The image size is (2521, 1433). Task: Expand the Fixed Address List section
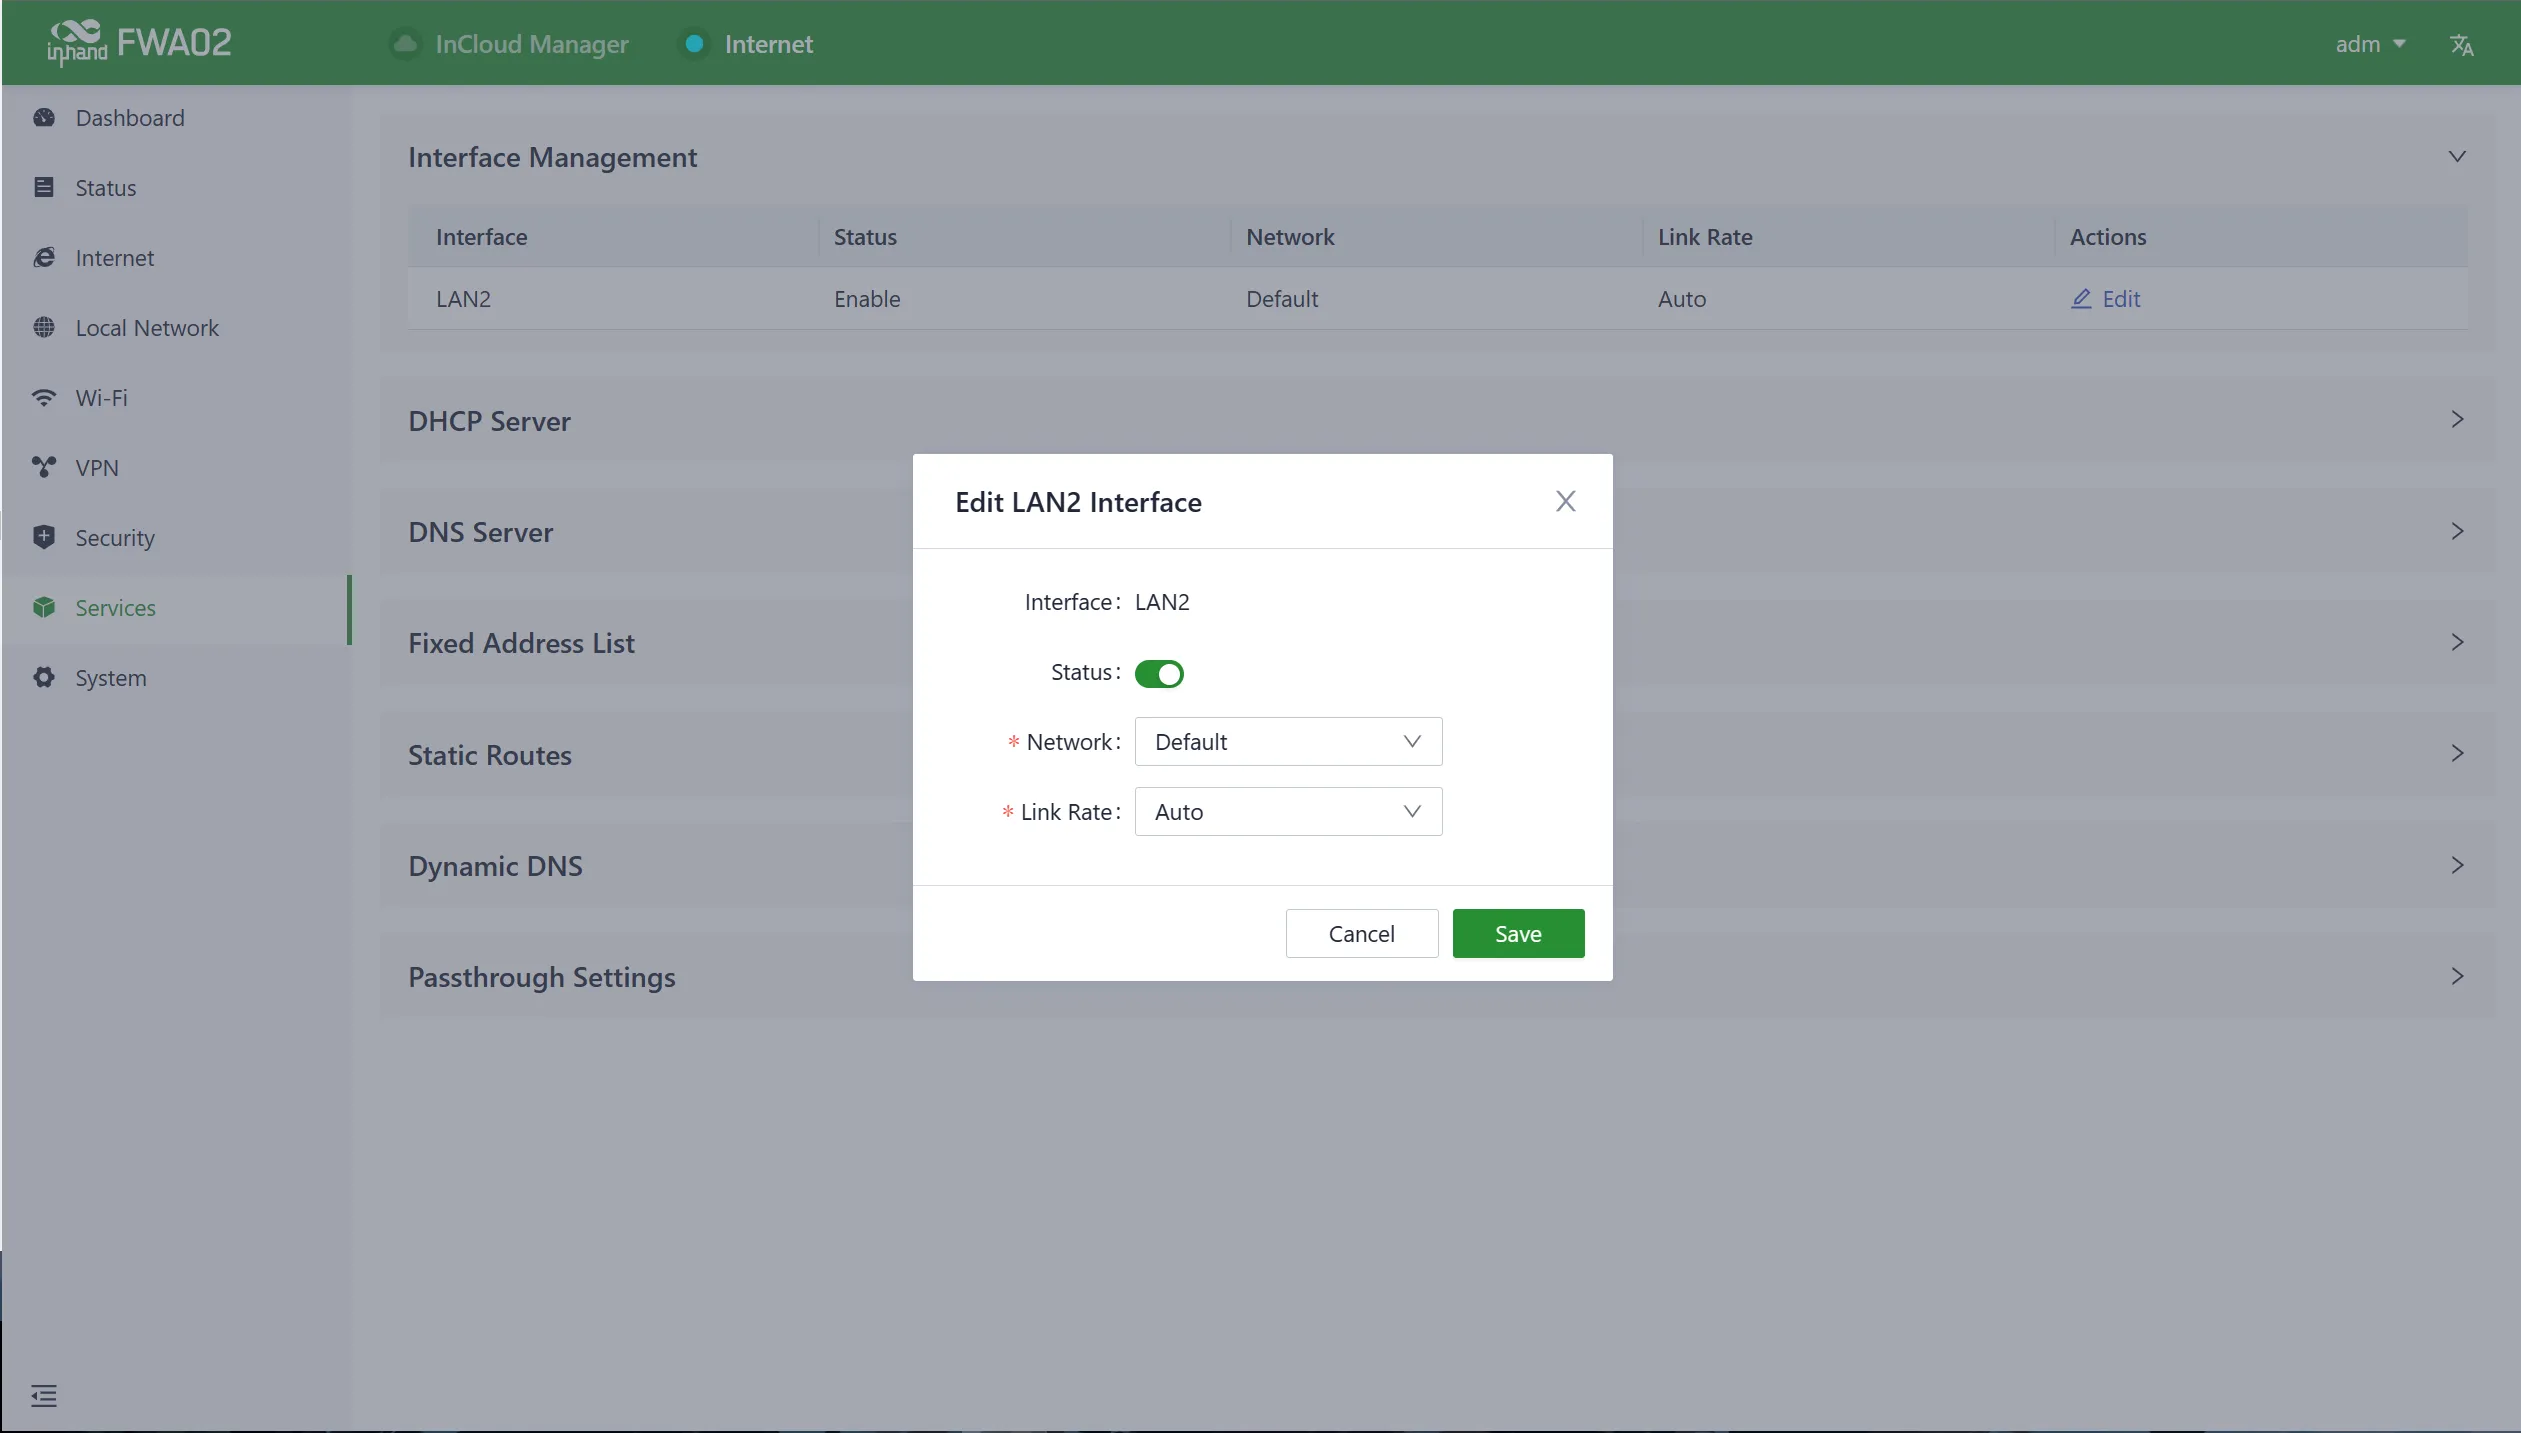click(x=2457, y=643)
